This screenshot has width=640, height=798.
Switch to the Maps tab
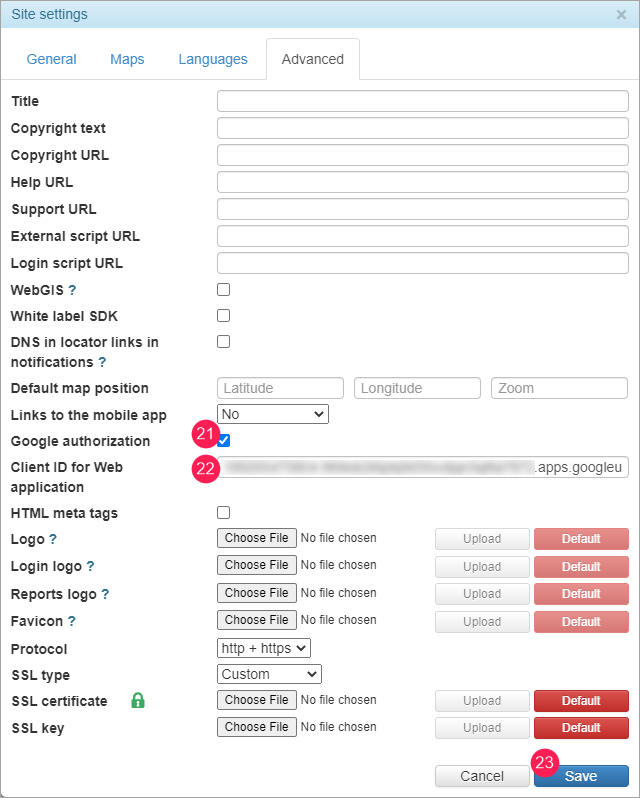(x=127, y=59)
